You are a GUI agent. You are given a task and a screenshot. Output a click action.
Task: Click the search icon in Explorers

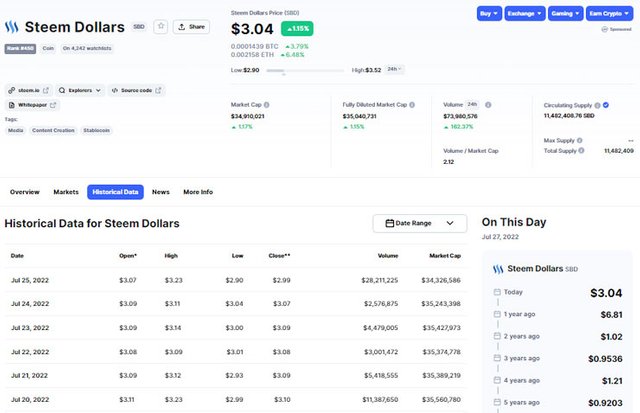pyautogui.click(x=62, y=90)
